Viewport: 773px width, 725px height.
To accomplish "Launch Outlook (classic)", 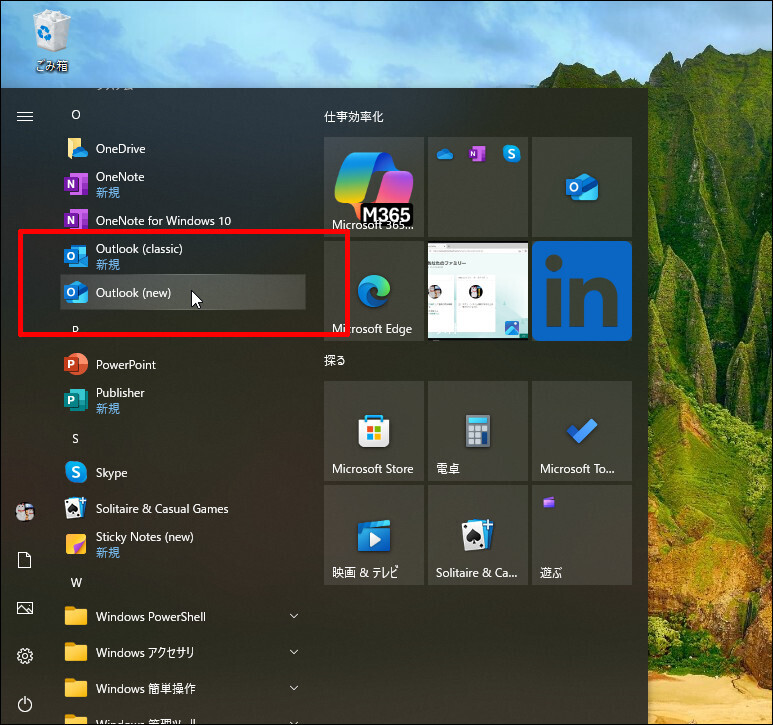I will coord(183,256).
